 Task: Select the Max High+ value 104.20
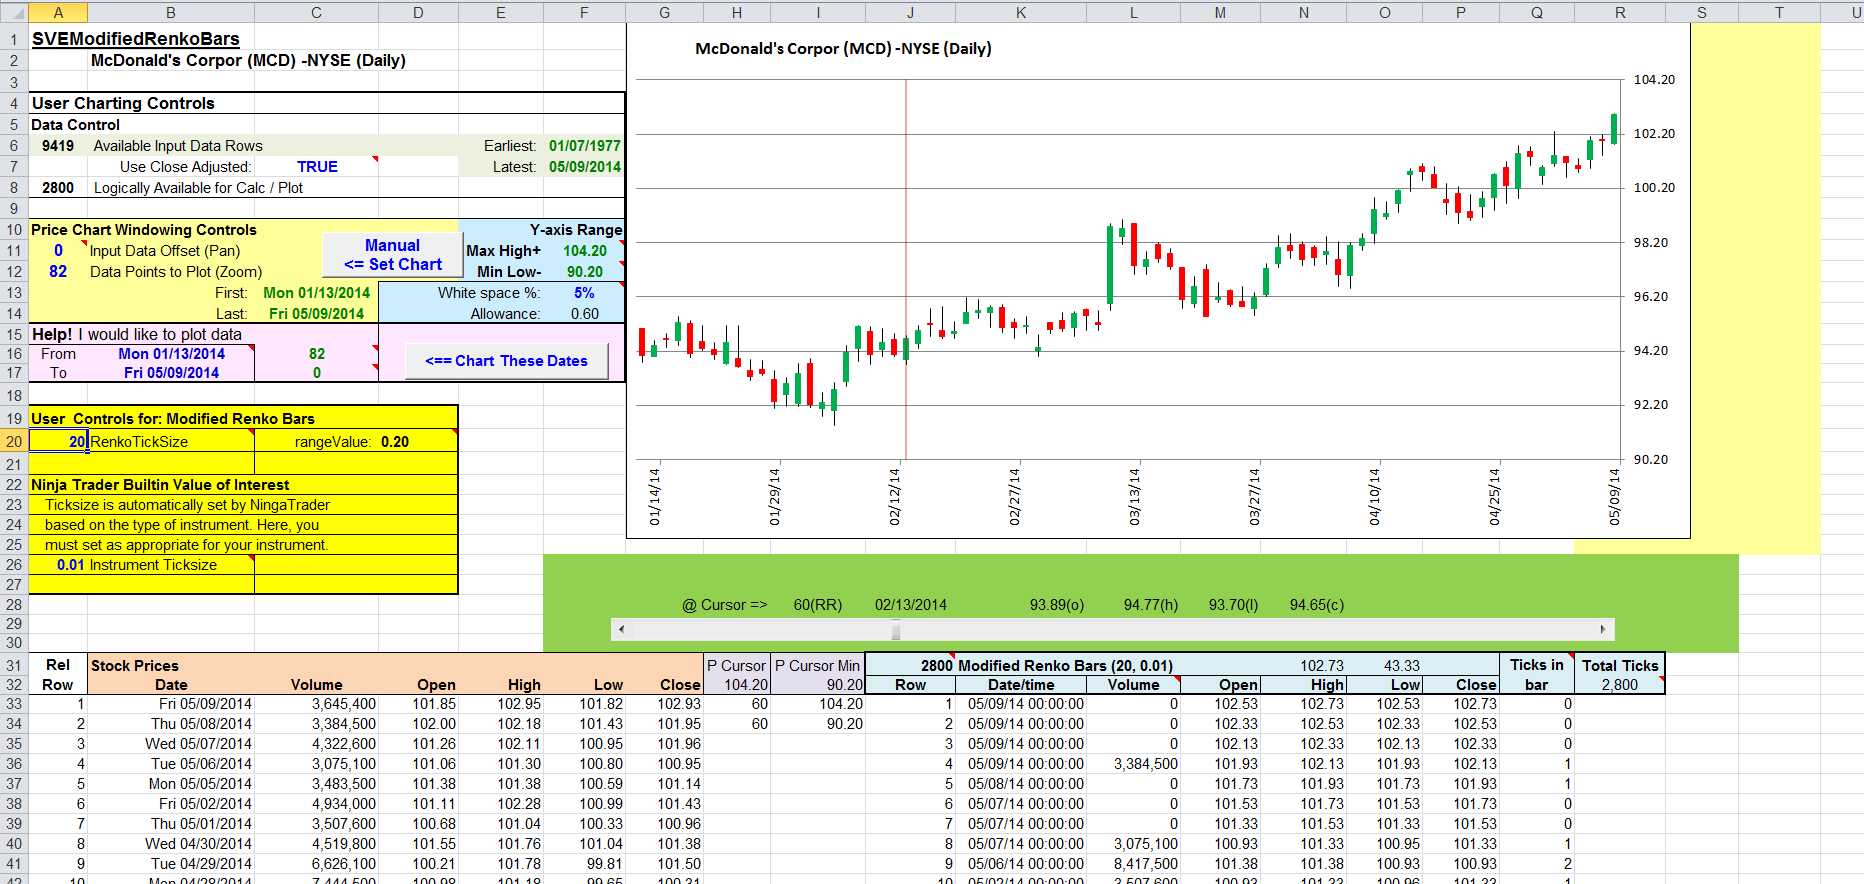point(584,251)
